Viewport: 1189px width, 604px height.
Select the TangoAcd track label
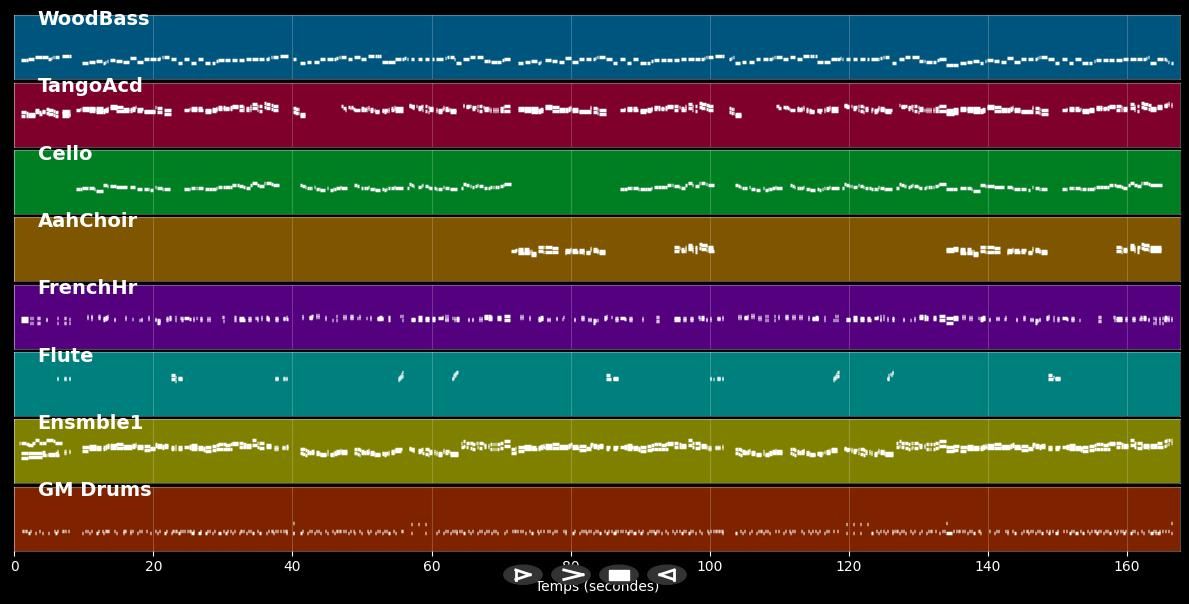tap(90, 86)
